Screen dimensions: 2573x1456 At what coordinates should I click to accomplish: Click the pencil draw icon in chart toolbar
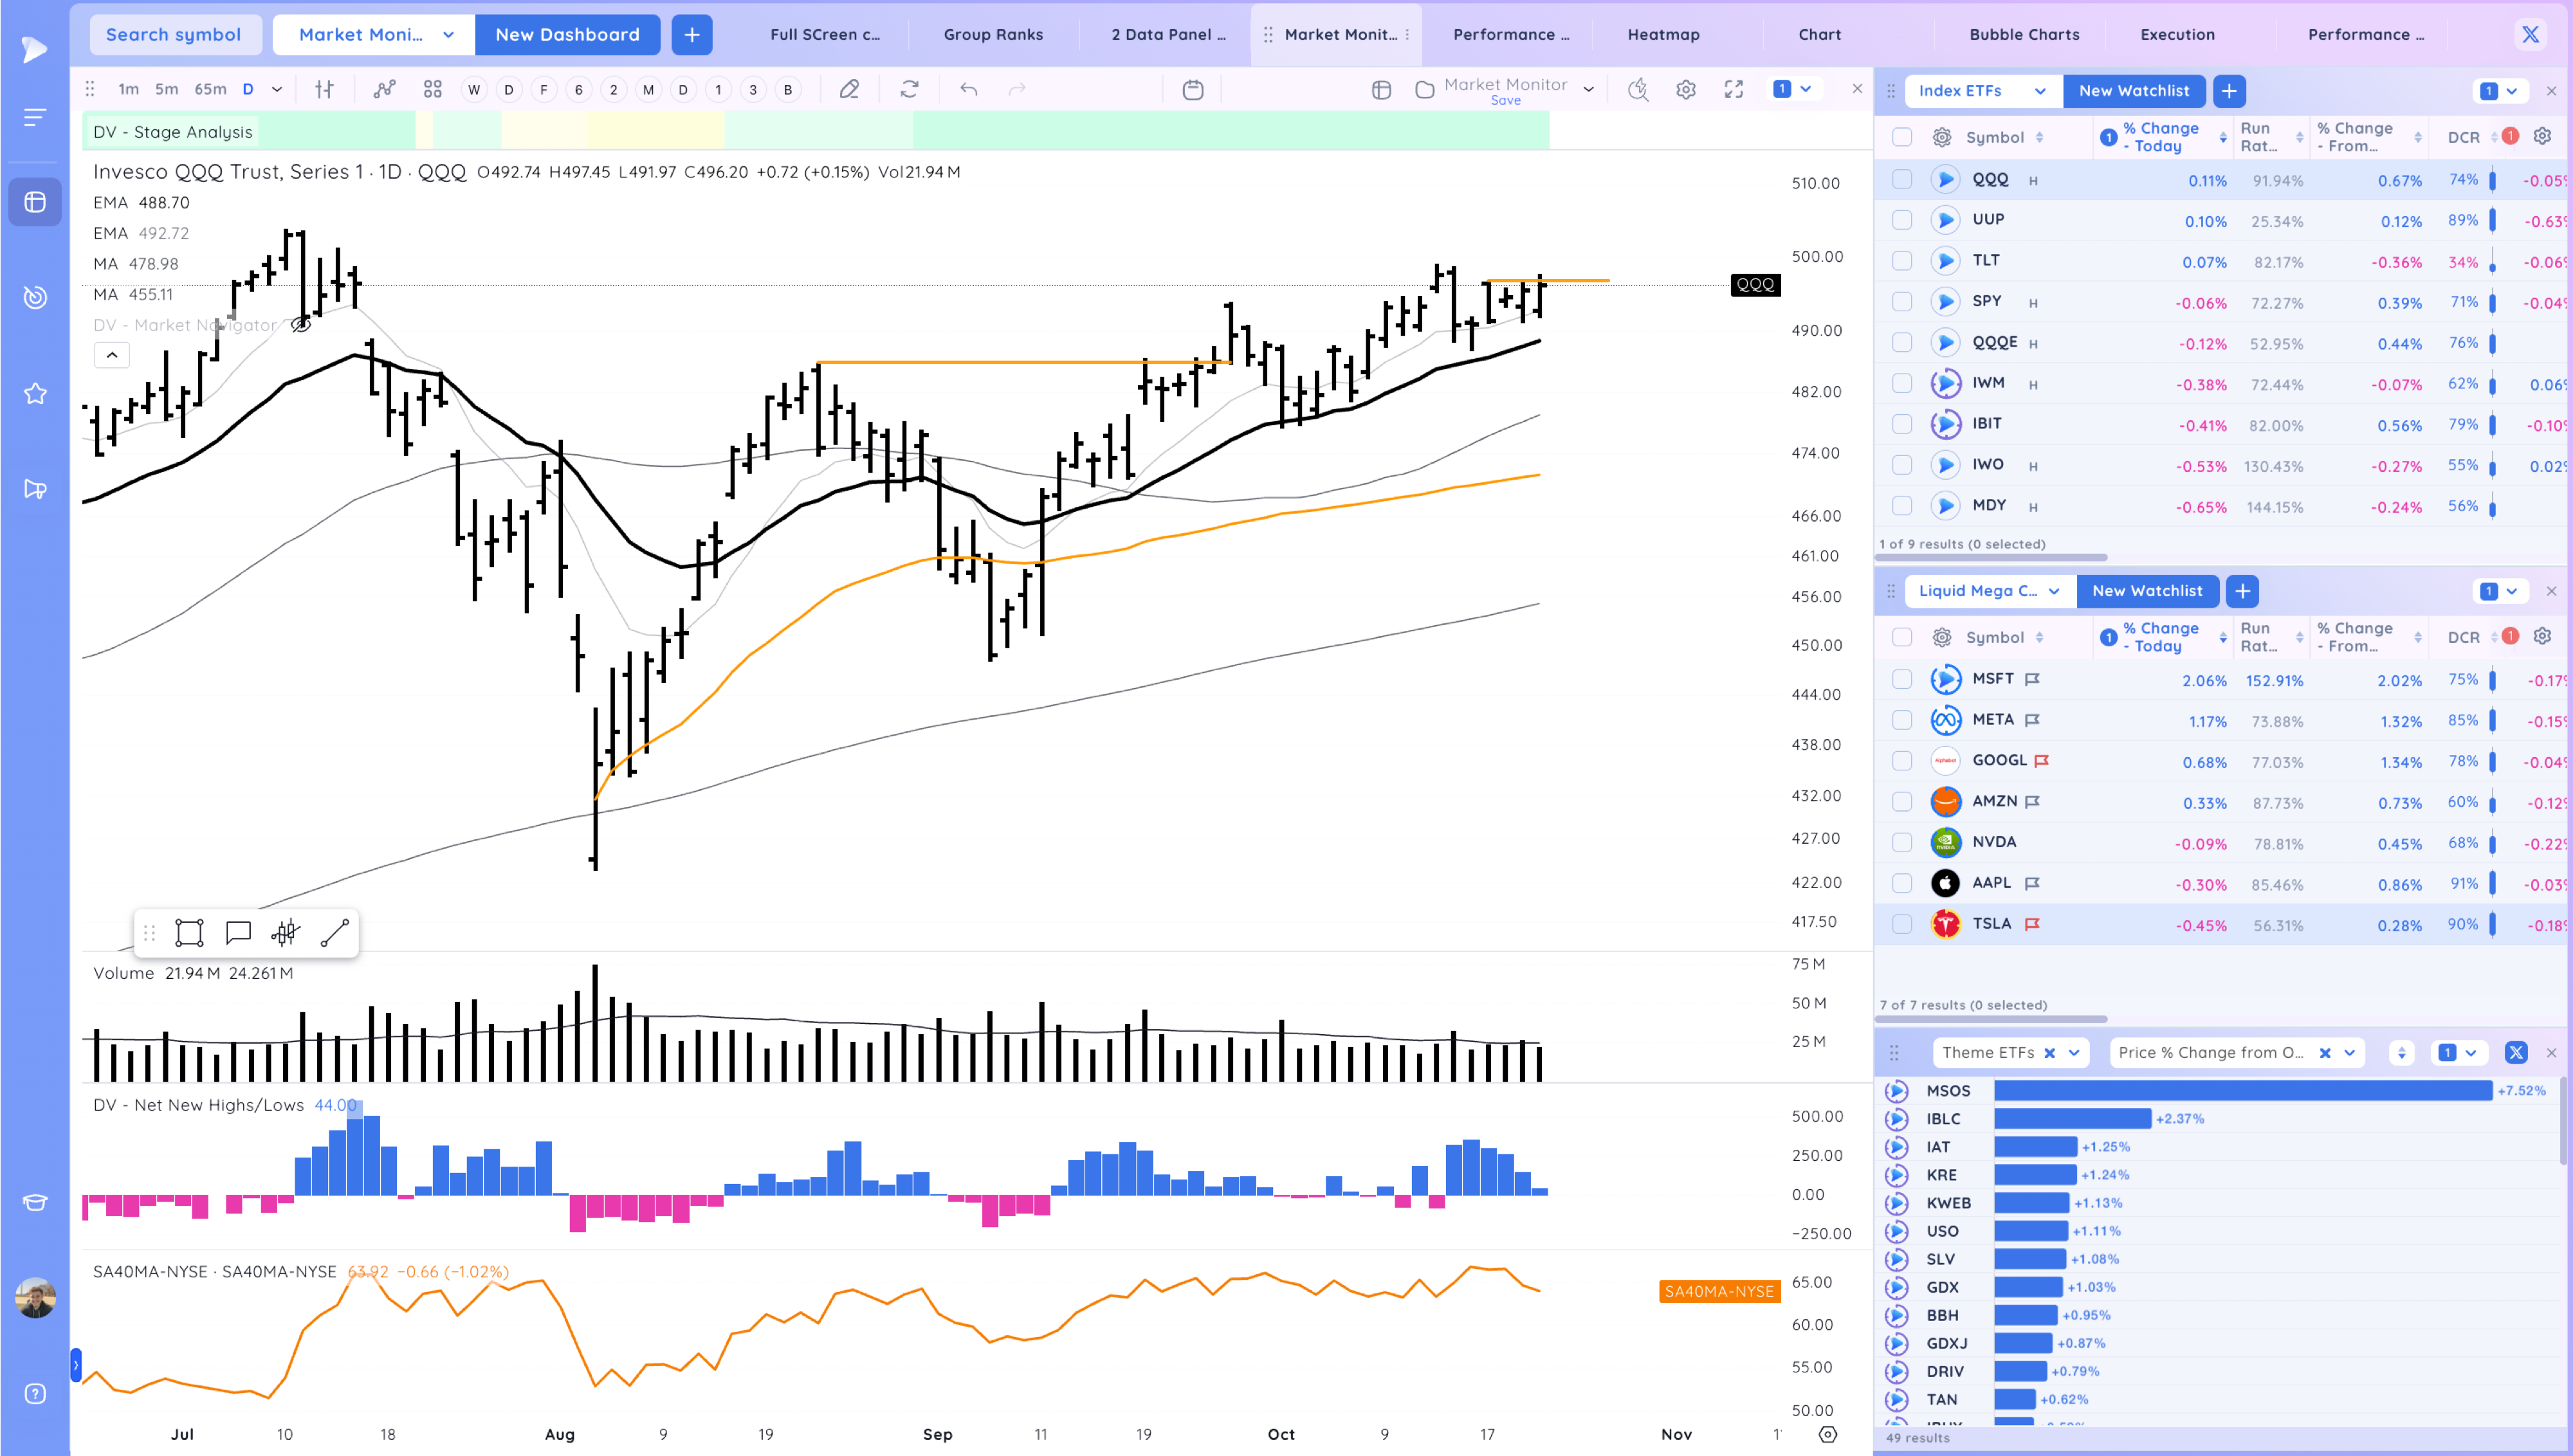click(849, 90)
